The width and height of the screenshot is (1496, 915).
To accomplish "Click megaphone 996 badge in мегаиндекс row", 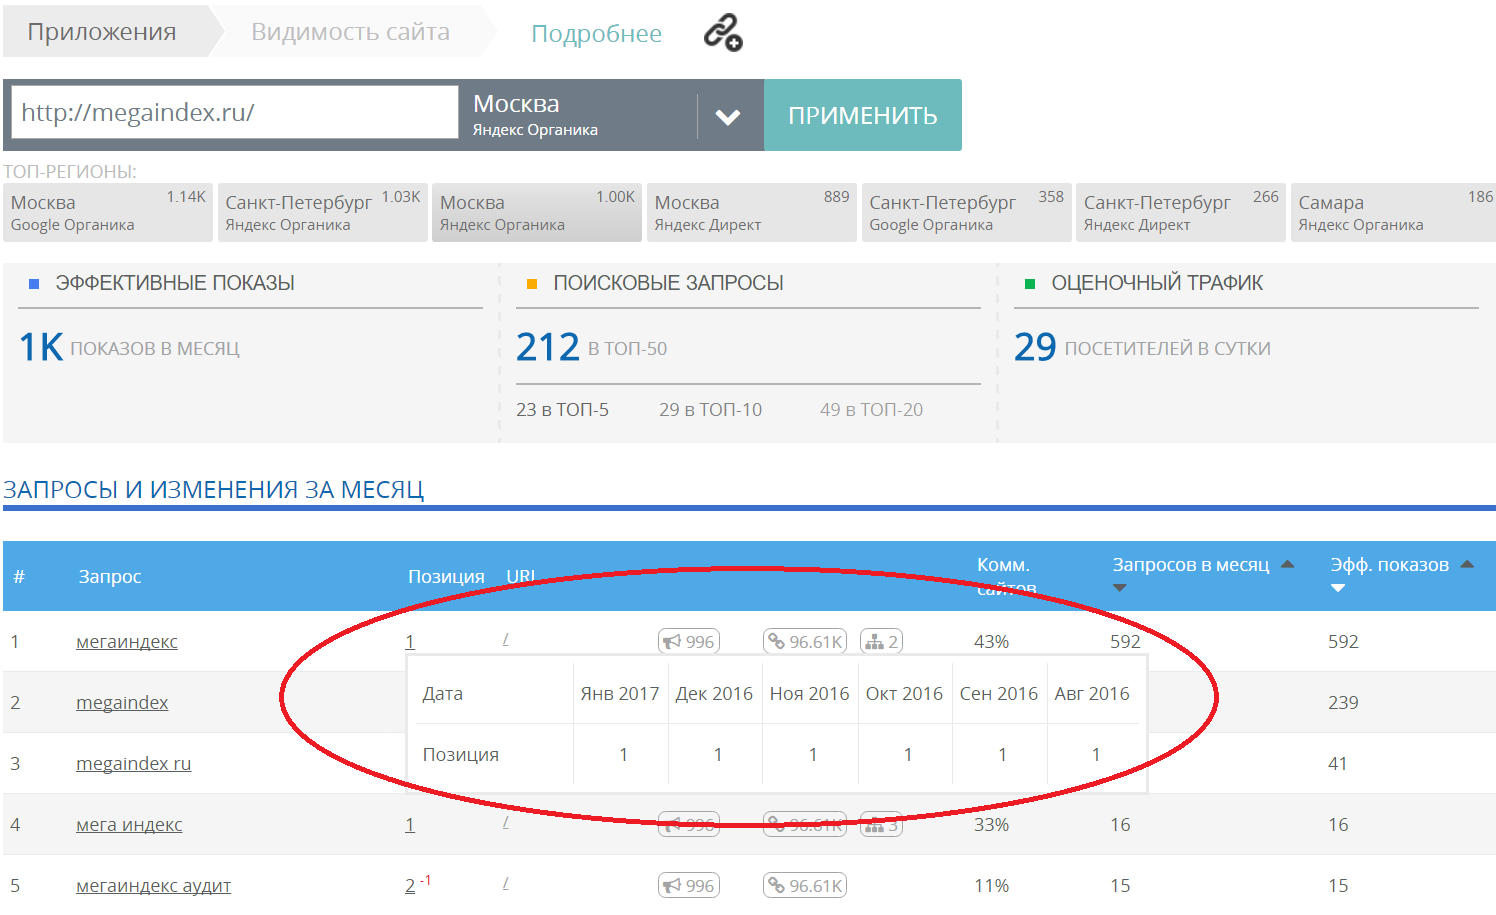I will coord(689,641).
